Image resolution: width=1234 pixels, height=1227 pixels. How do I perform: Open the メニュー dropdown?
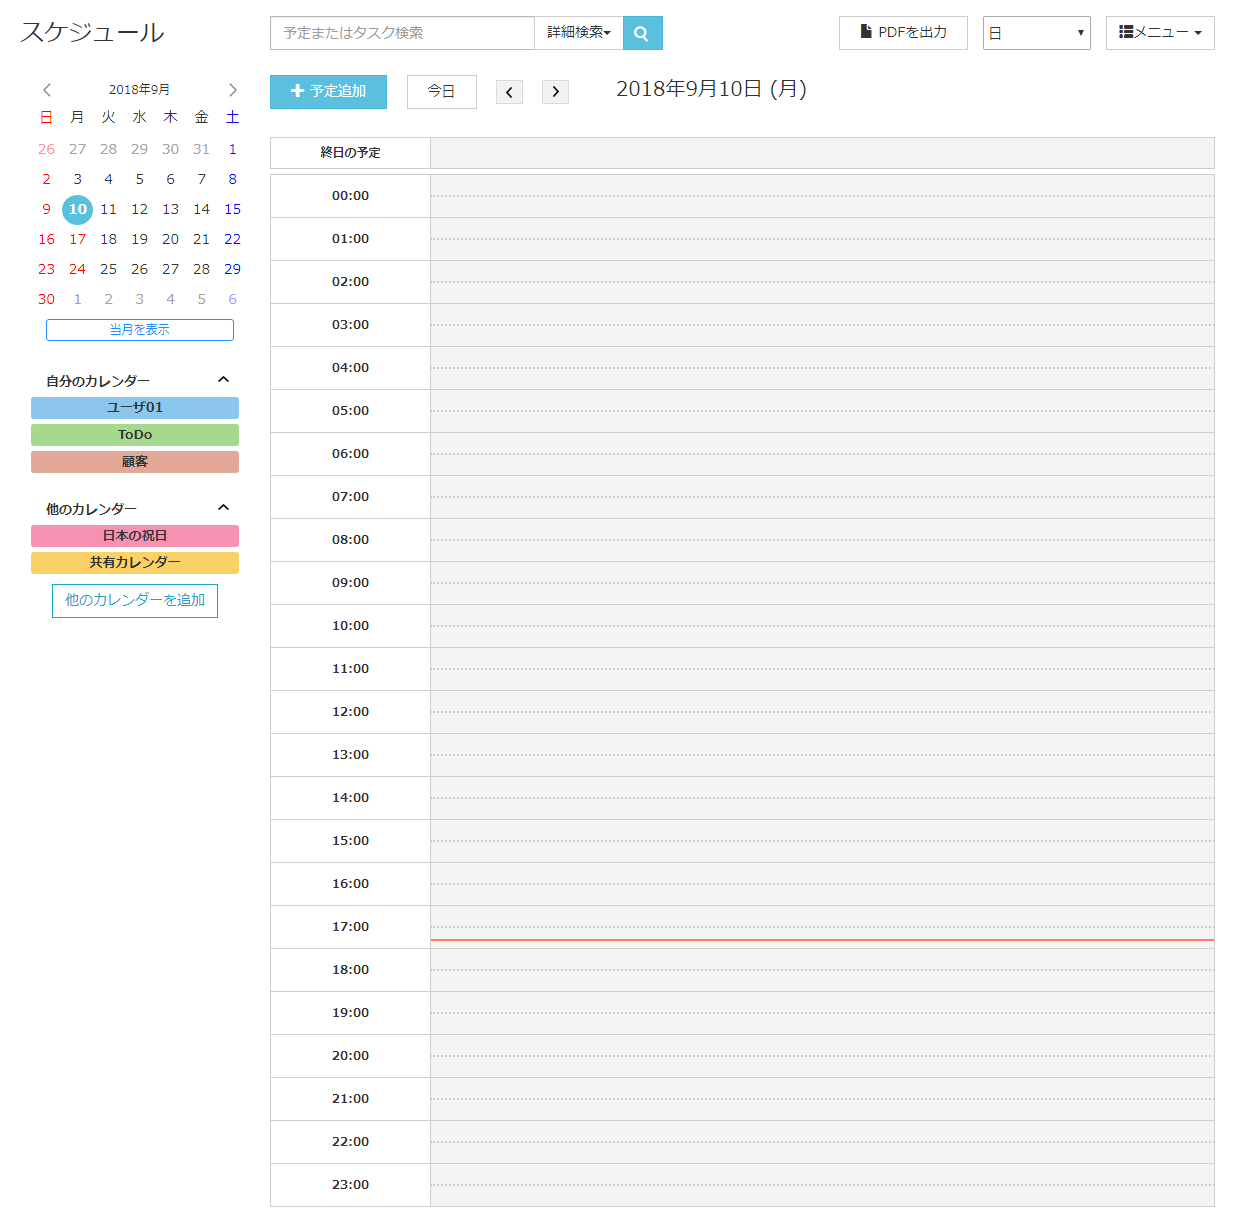point(1160,33)
